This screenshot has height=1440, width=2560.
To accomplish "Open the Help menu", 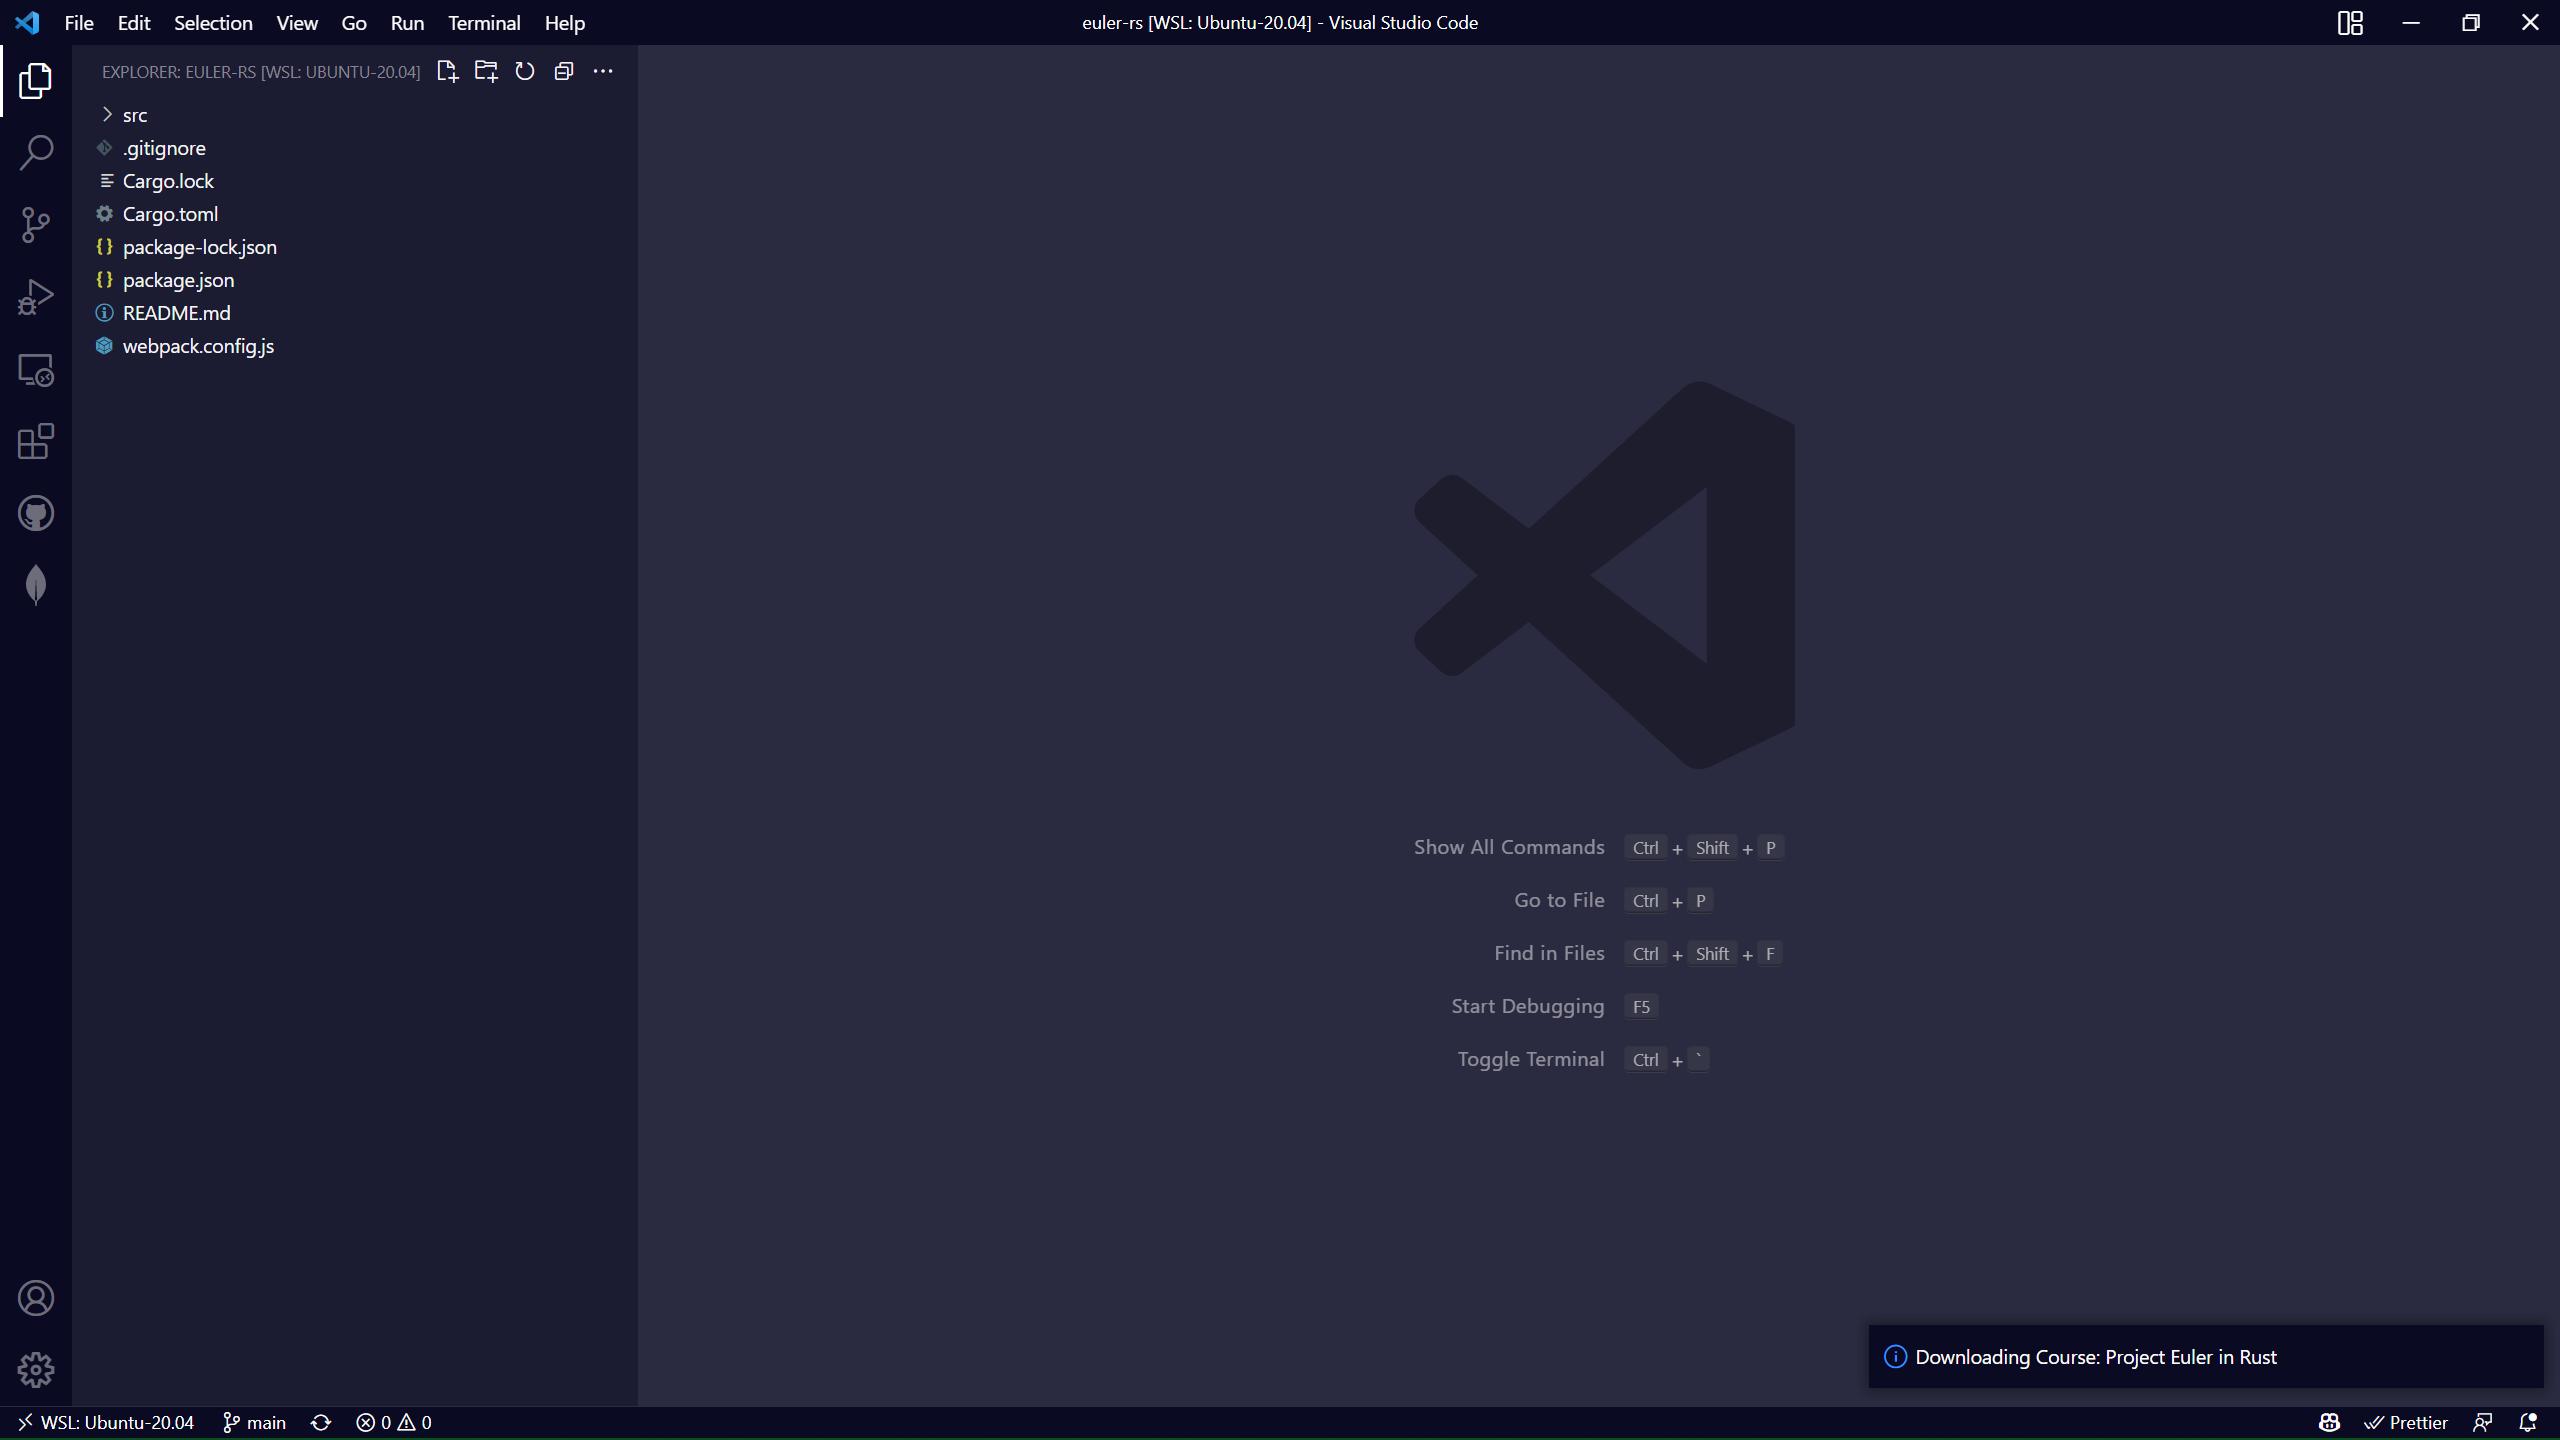I will click(565, 22).
